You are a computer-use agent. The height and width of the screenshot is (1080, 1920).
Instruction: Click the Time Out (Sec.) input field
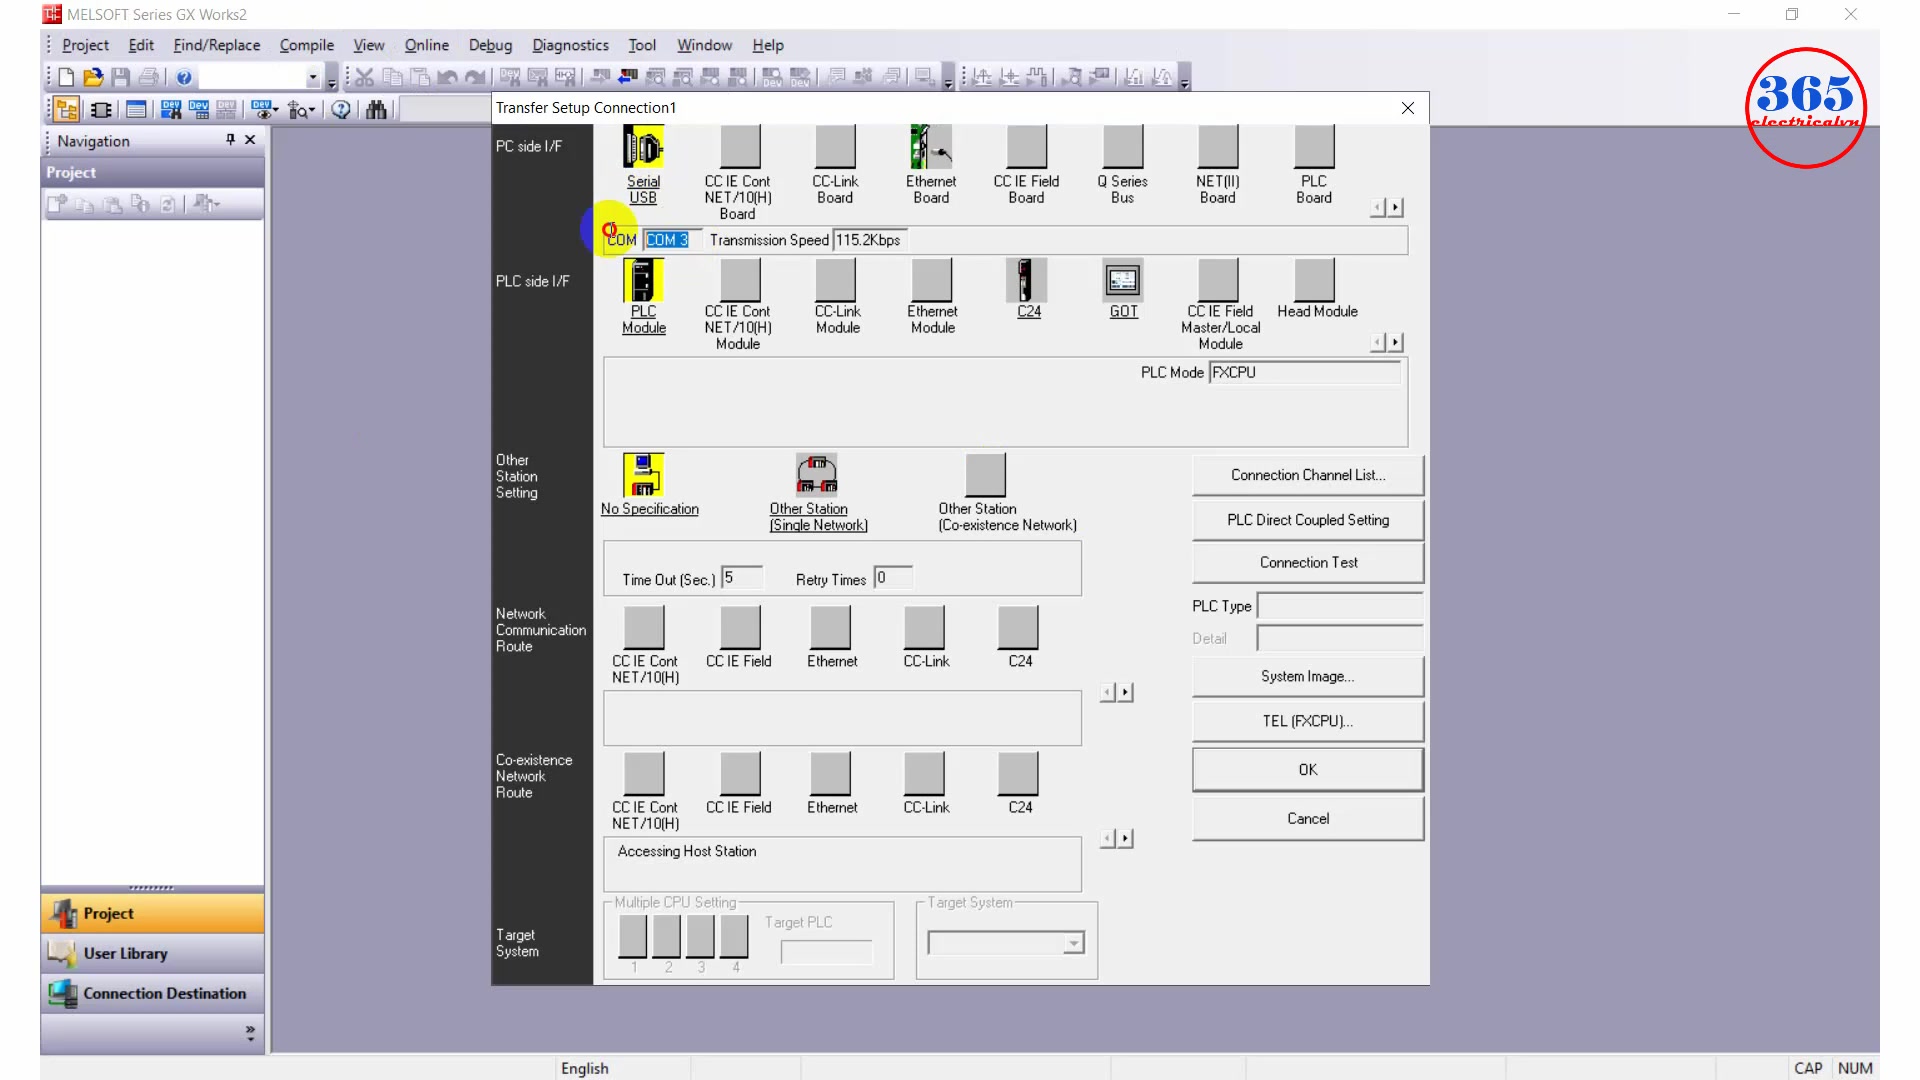tap(741, 578)
